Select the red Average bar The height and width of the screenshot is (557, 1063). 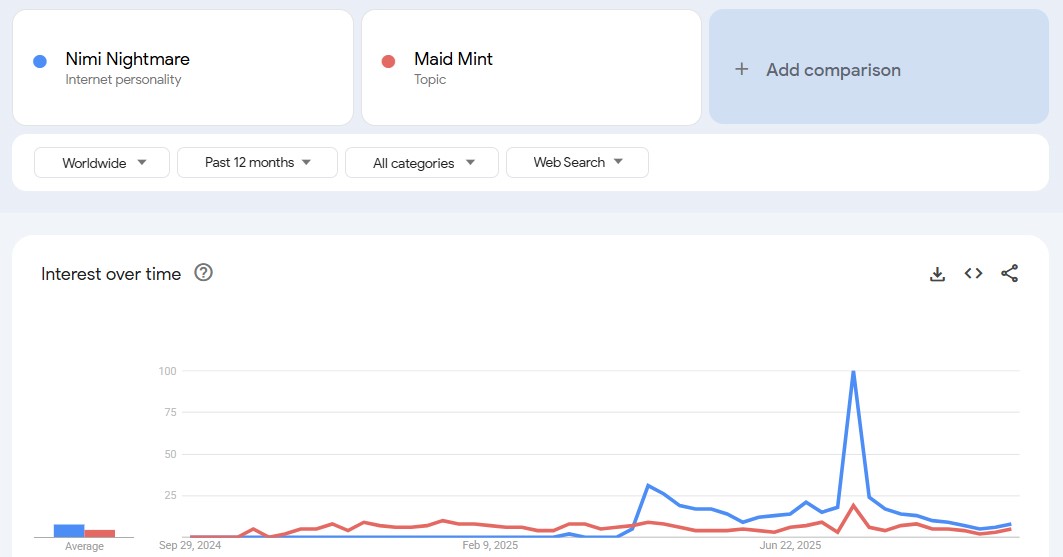coord(100,533)
